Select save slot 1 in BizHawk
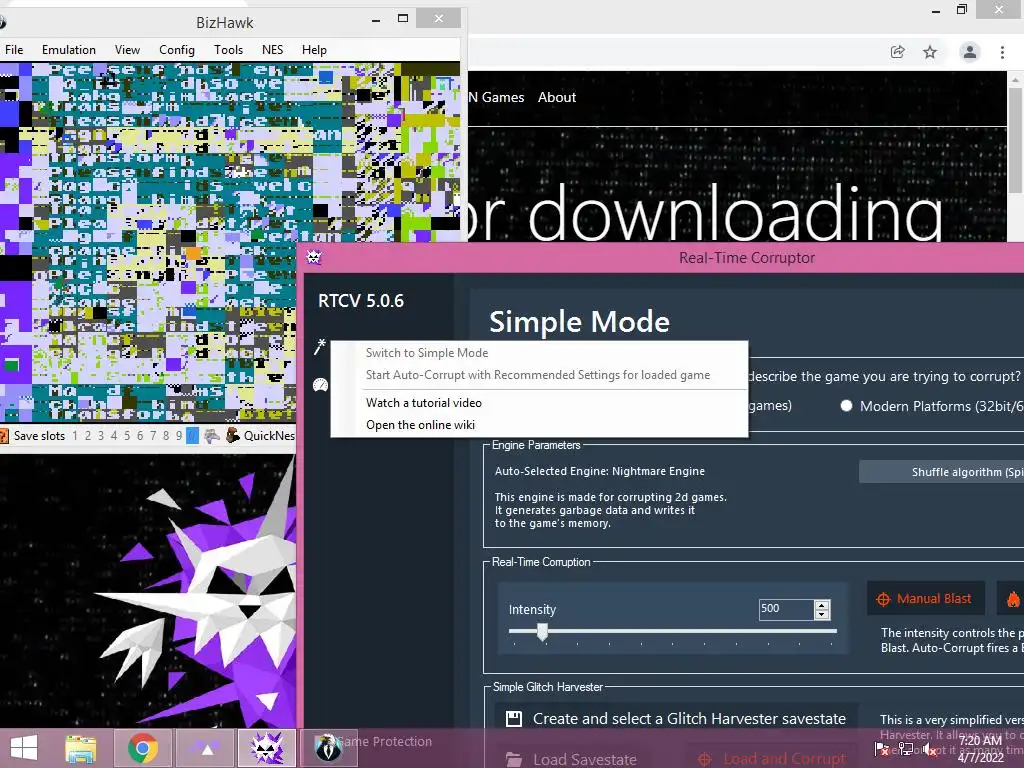Image resolution: width=1024 pixels, height=768 pixels. pyautogui.click(x=75, y=436)
